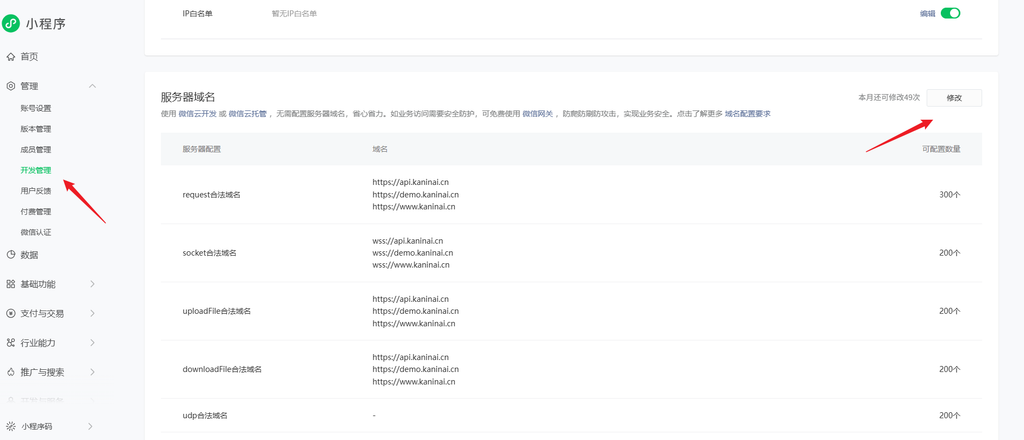Open the 微信网关 link
This screenshot has width=1024, height=440.
(537, 114)
